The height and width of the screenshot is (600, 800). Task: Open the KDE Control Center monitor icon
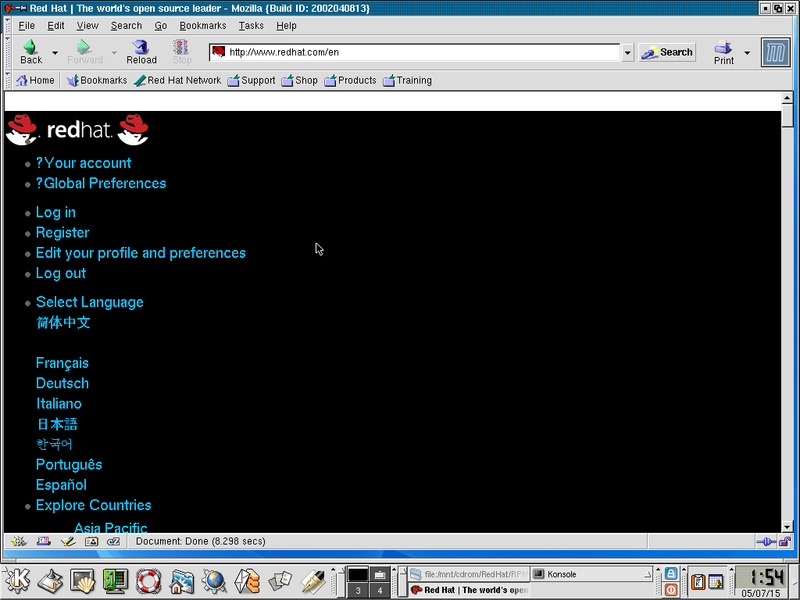click(x=115, y=582)
